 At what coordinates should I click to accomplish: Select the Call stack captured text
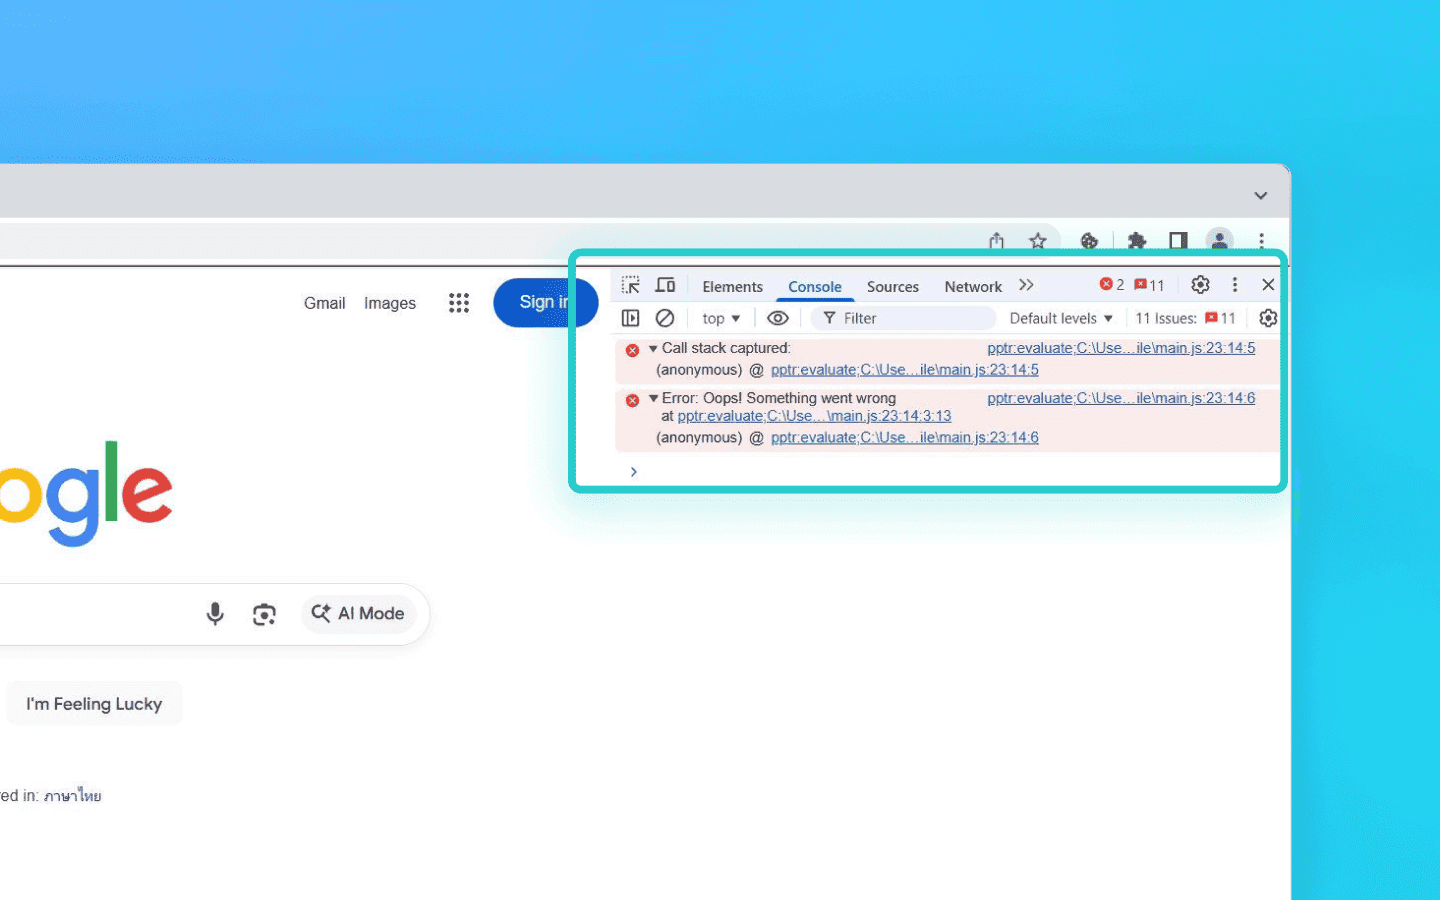tap(726, 348)
